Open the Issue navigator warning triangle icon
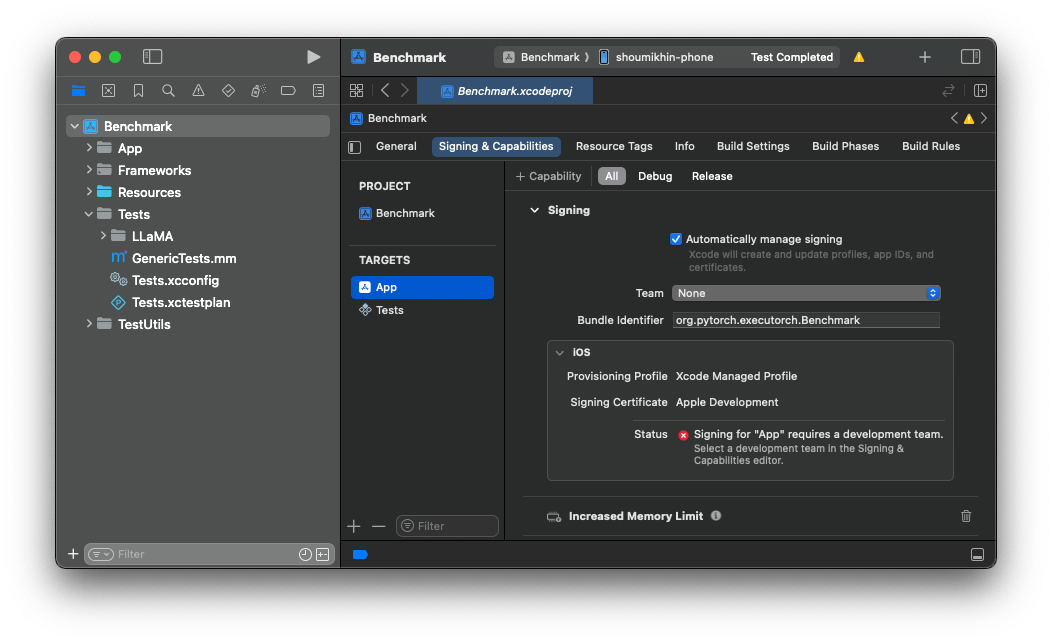 tap(198, 90)
